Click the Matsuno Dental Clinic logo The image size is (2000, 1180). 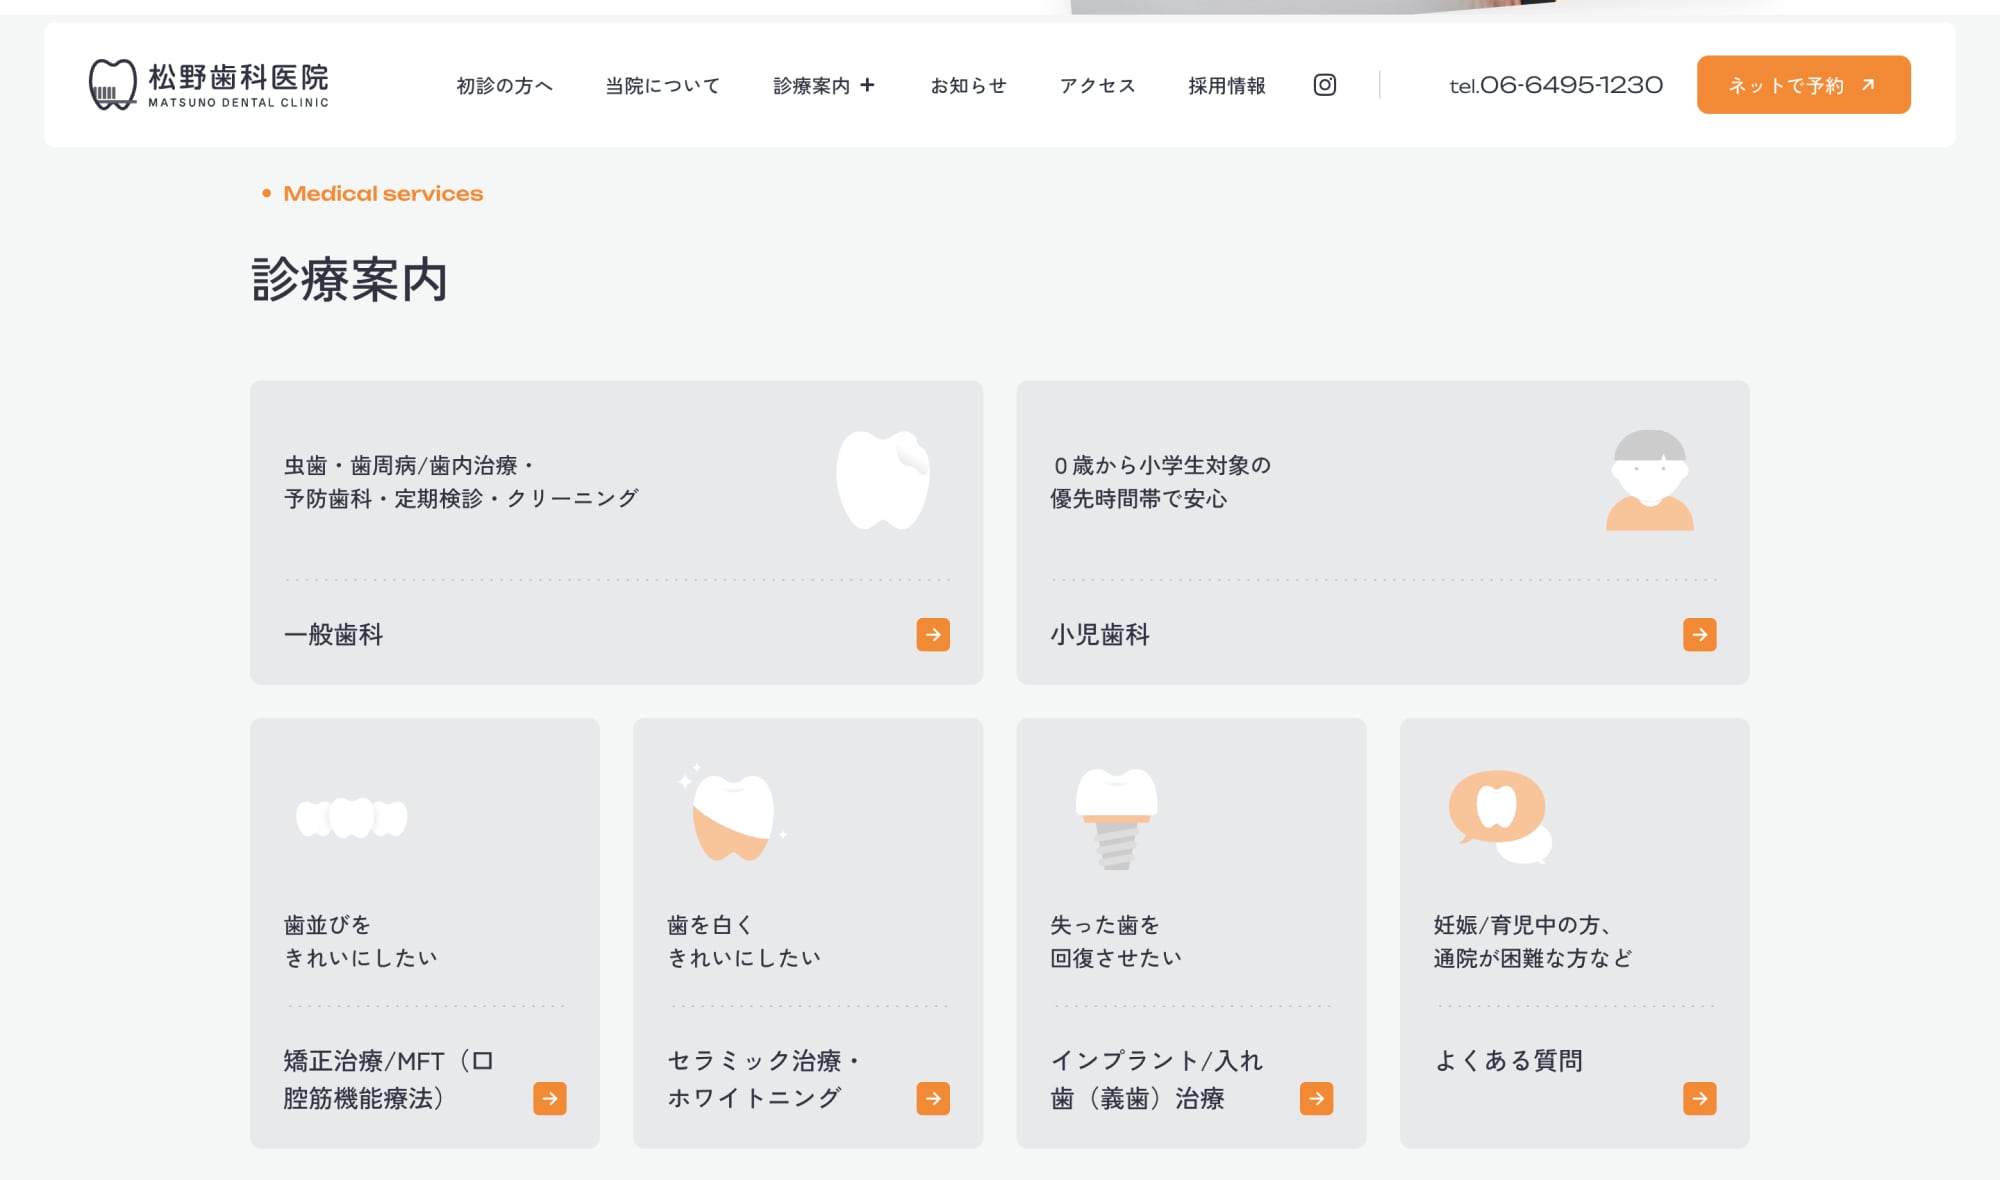pos(209,85)
